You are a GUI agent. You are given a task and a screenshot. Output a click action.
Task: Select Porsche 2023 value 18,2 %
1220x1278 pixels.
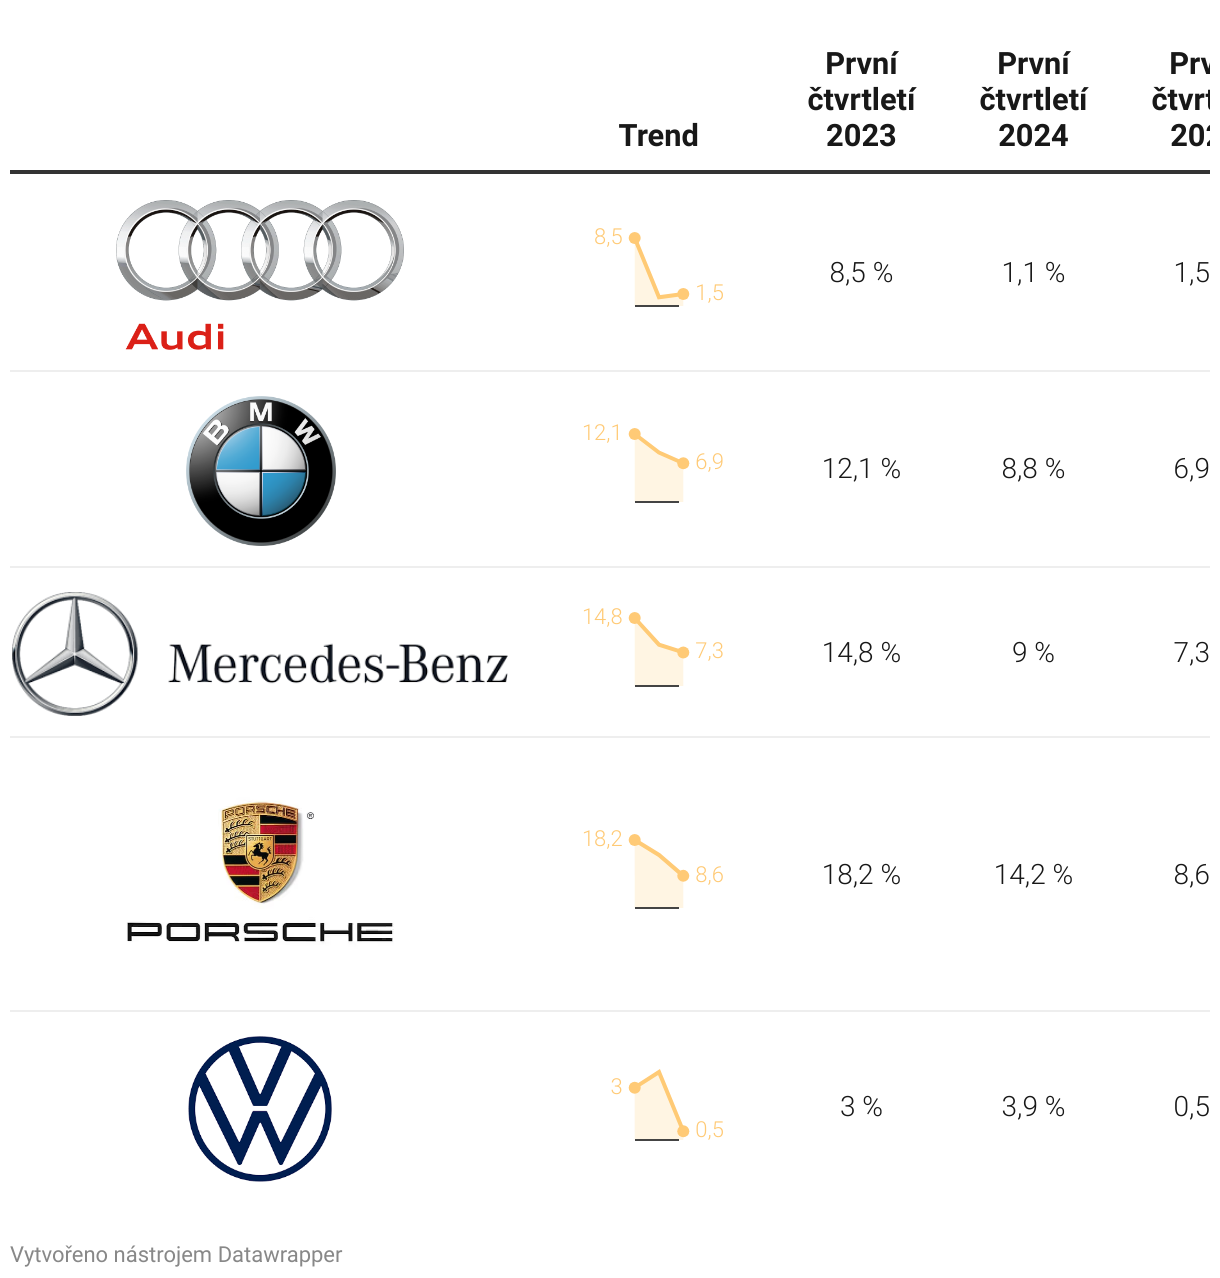(x=861, y=875)
